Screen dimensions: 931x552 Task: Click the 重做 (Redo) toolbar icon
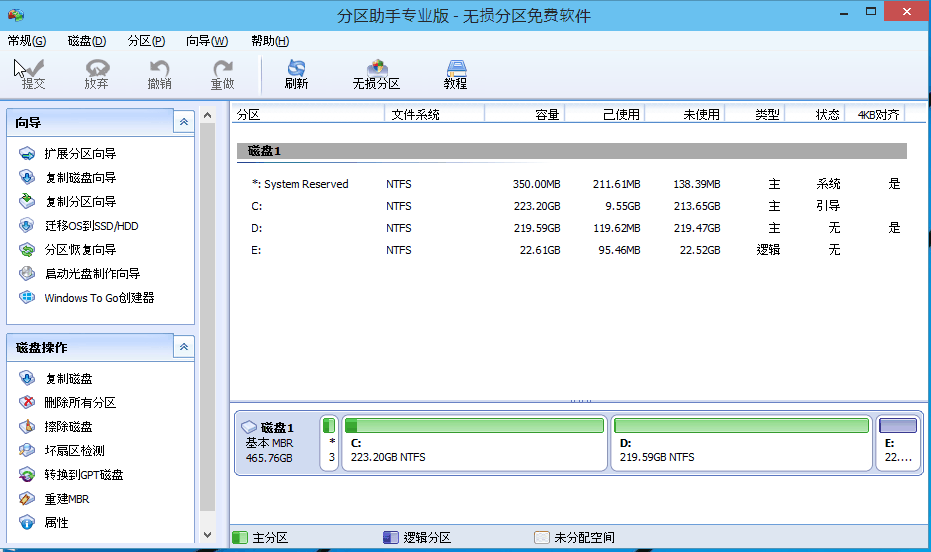tap(223, 75)
